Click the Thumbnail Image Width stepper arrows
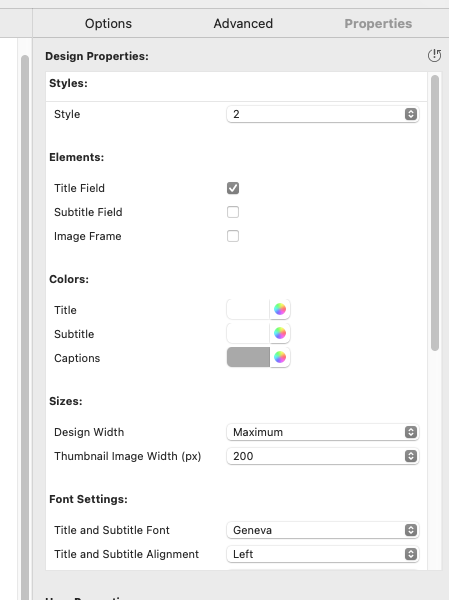449x600 pixels. click(411, 456)
